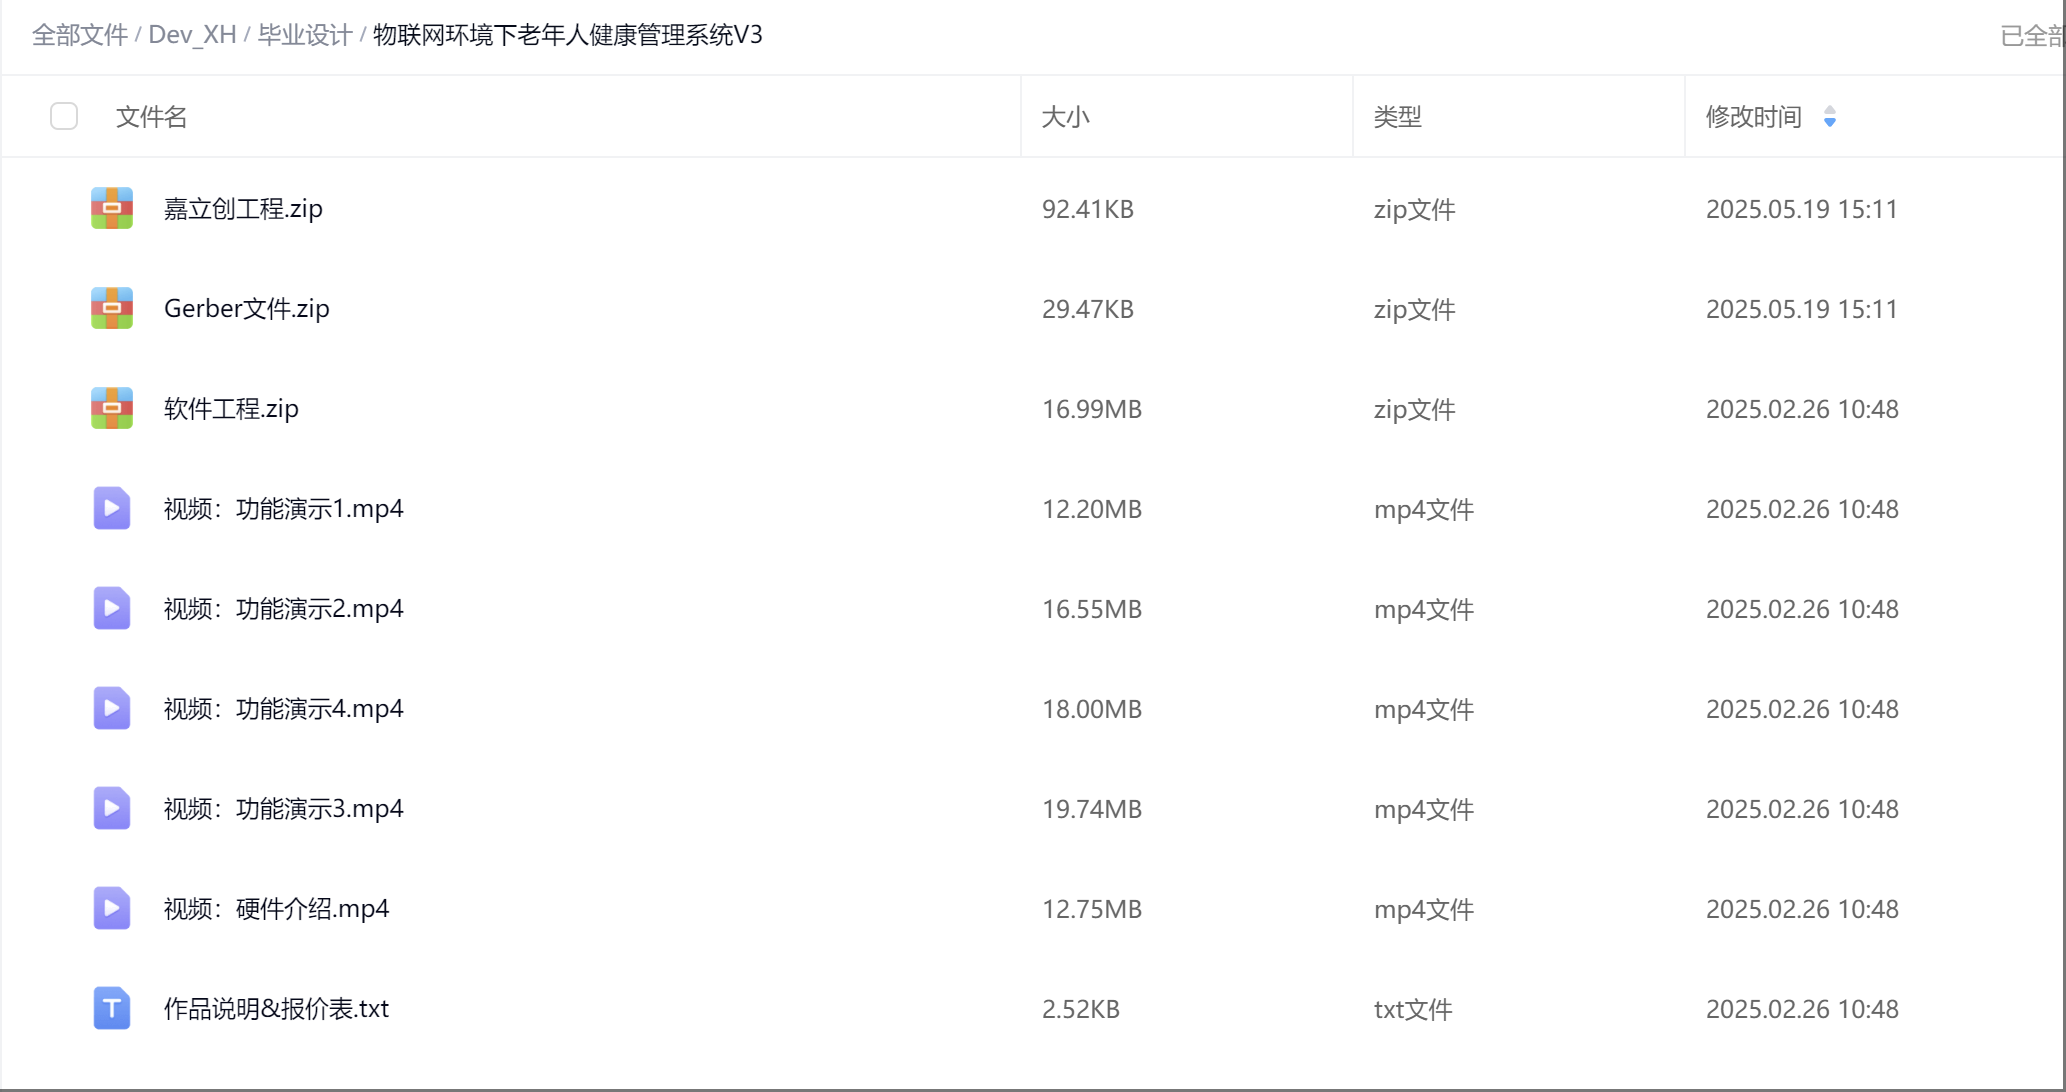This screenshot has height=1092, width=2066.
Task: Click the video icon of 硬件介绍.mp4
Action: (112, 908)
